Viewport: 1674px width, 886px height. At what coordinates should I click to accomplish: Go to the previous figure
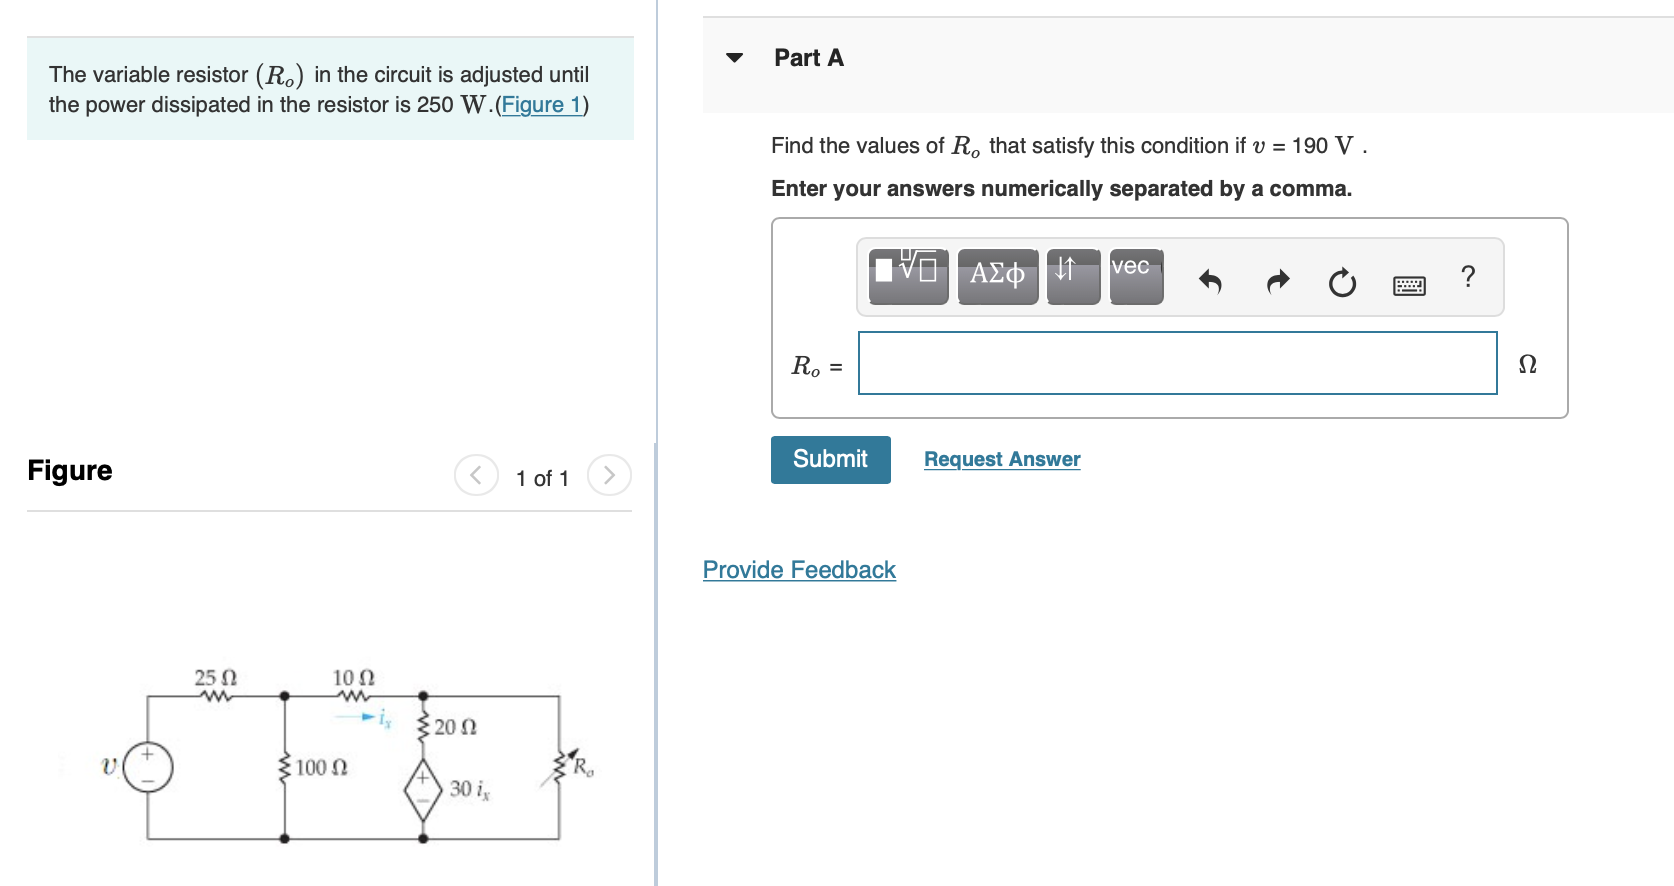[x=476, y=475]
